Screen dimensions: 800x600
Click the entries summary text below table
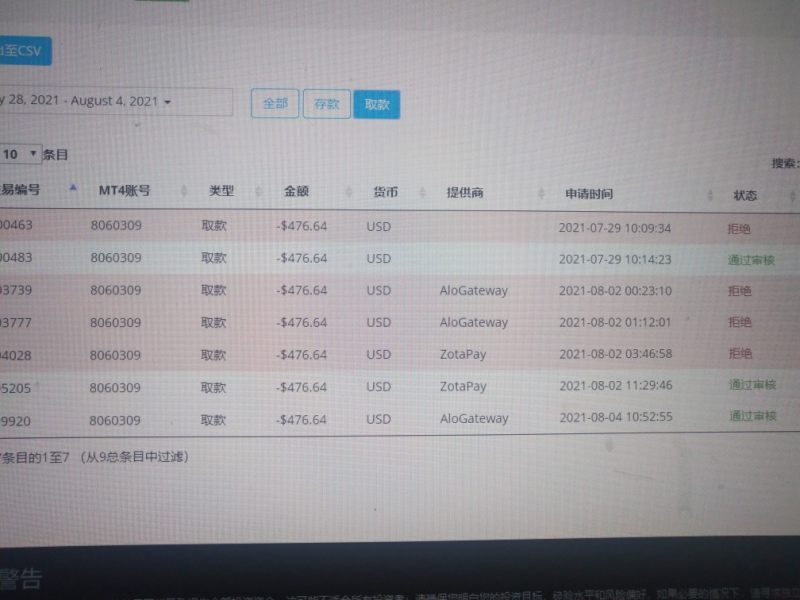[95, 457]
